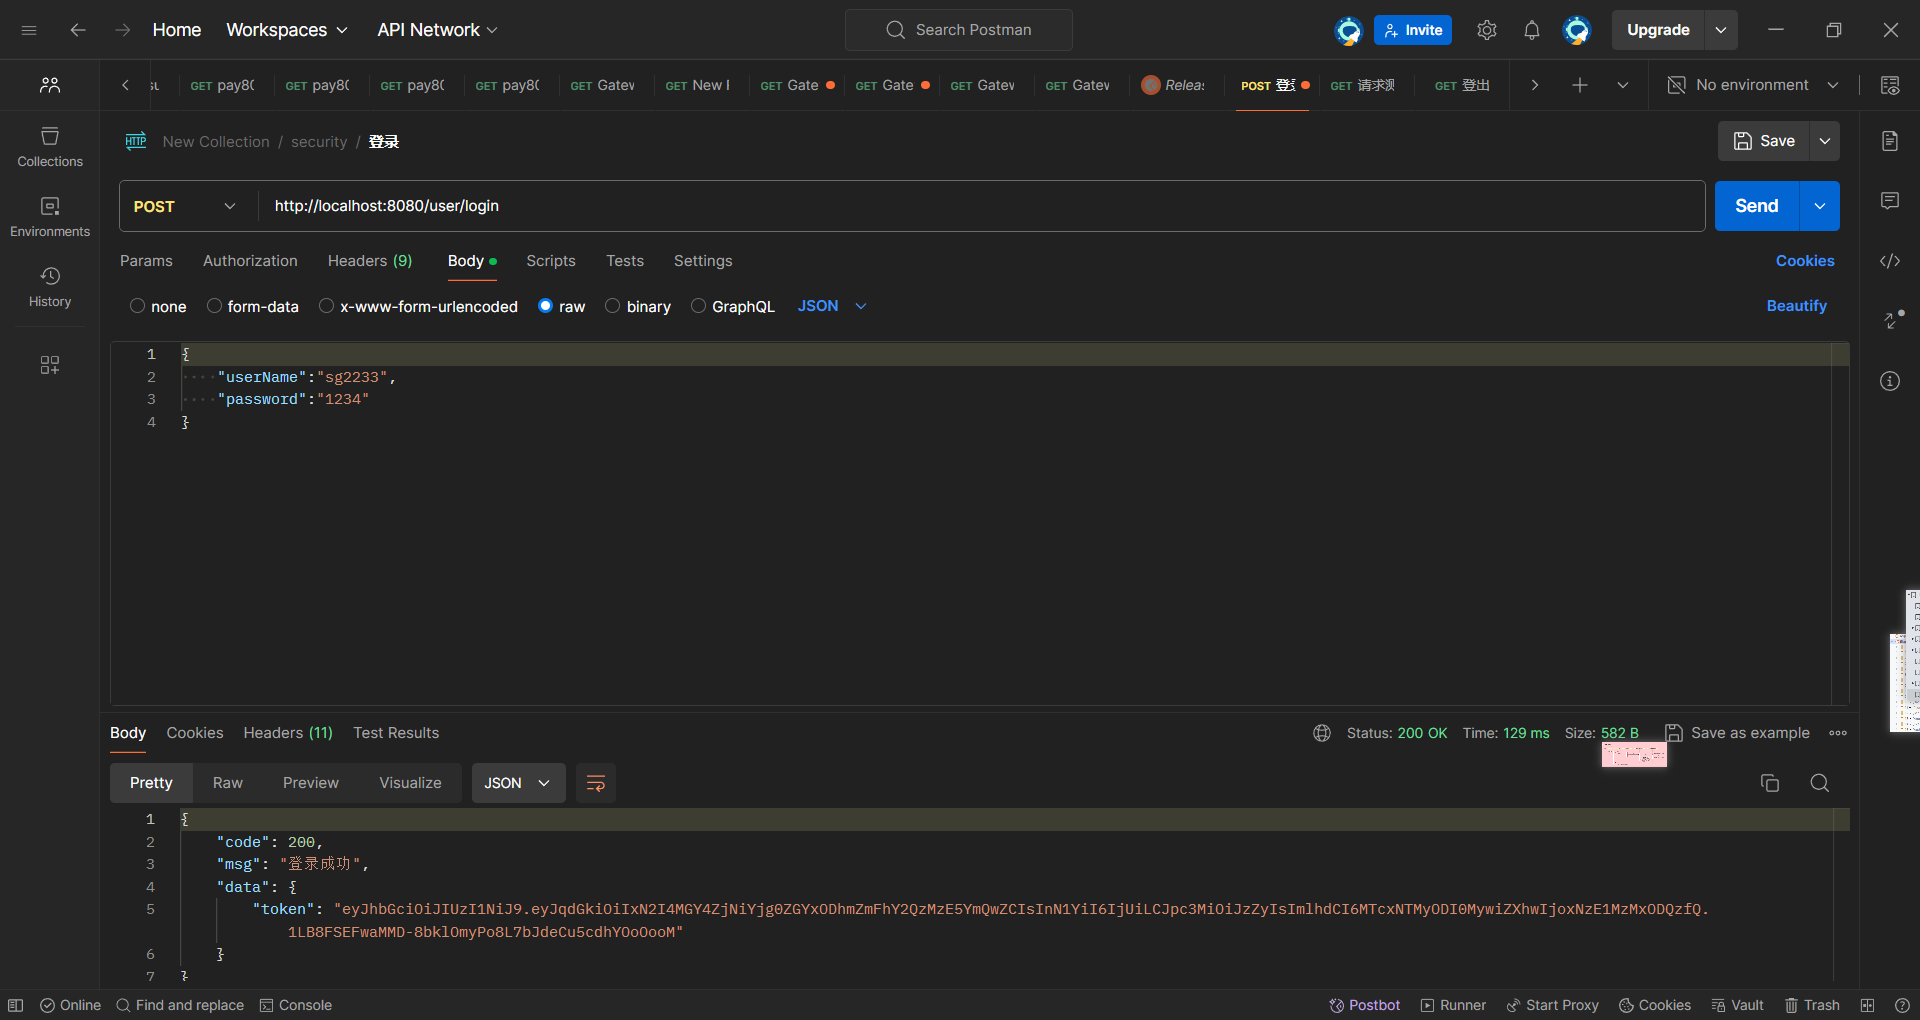Screen dimensions: 1920x1020
Task: Select x-www-form-urlencoded body type
Action: 326,306
